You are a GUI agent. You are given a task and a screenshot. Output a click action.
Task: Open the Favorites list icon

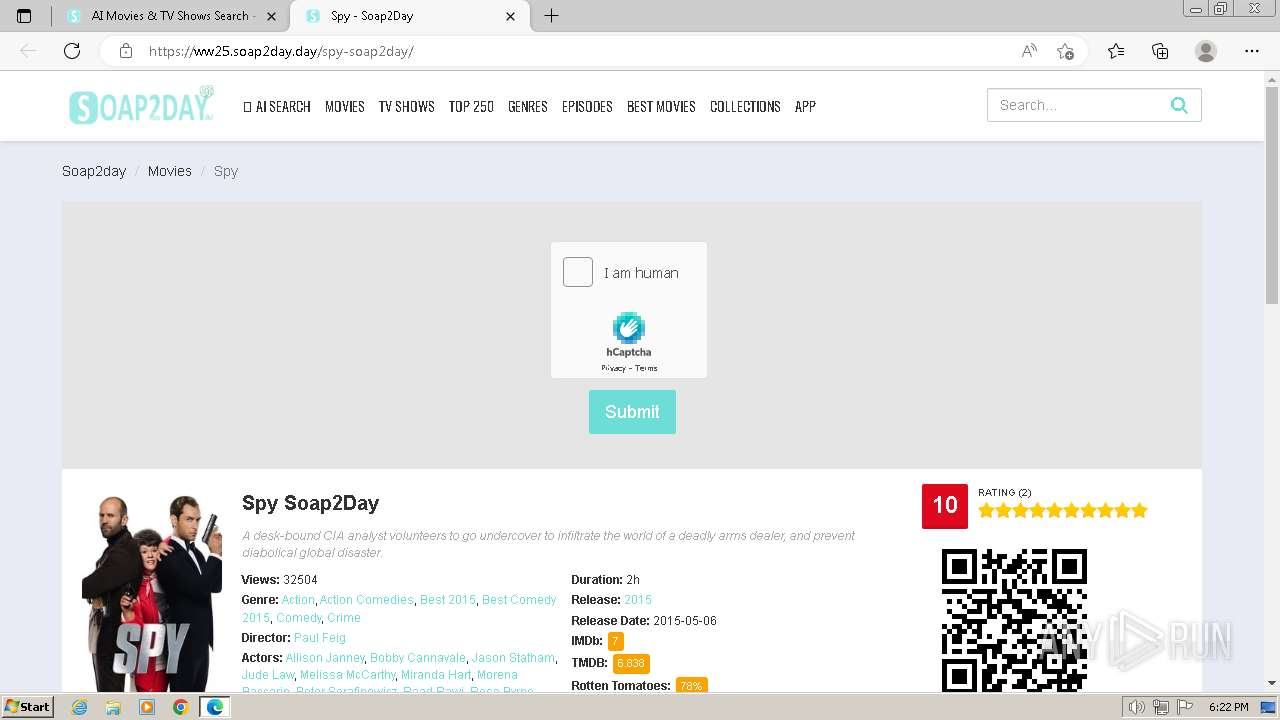(1116, 51)
